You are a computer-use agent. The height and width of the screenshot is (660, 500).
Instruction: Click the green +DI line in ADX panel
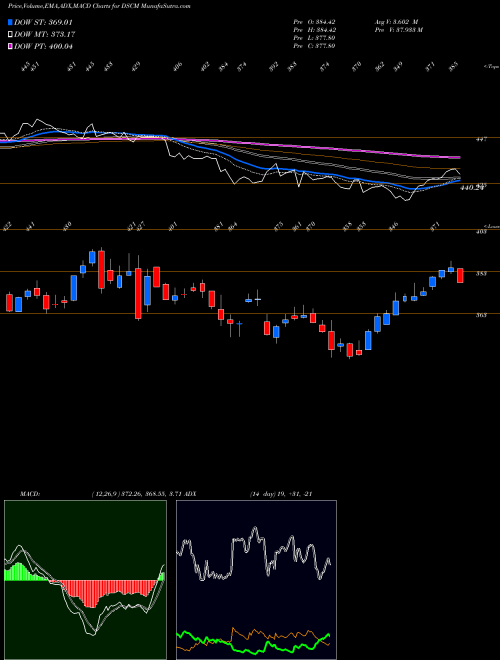pyautogui.click(x=253, y=650)
